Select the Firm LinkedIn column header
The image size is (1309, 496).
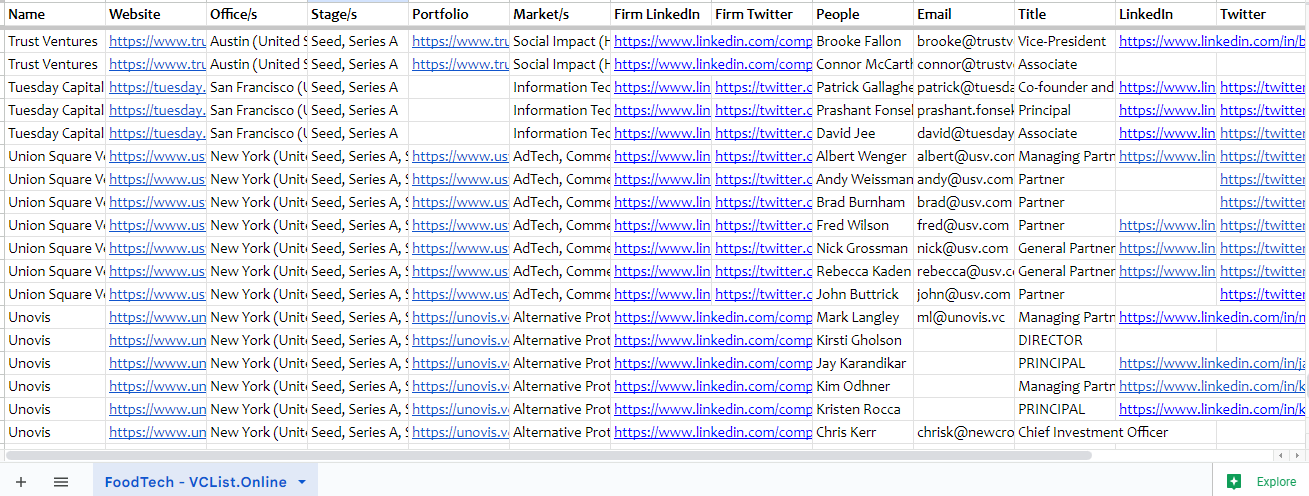click(x=661, y=14)
